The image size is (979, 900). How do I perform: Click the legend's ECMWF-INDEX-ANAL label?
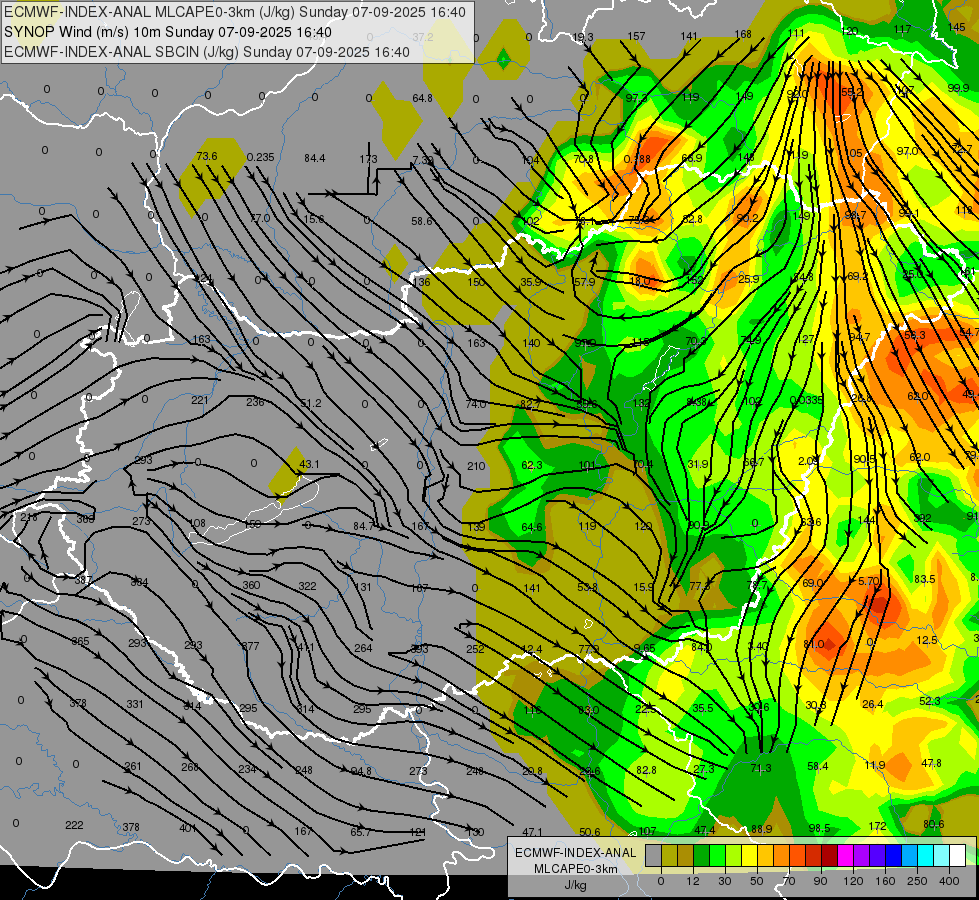575,853
